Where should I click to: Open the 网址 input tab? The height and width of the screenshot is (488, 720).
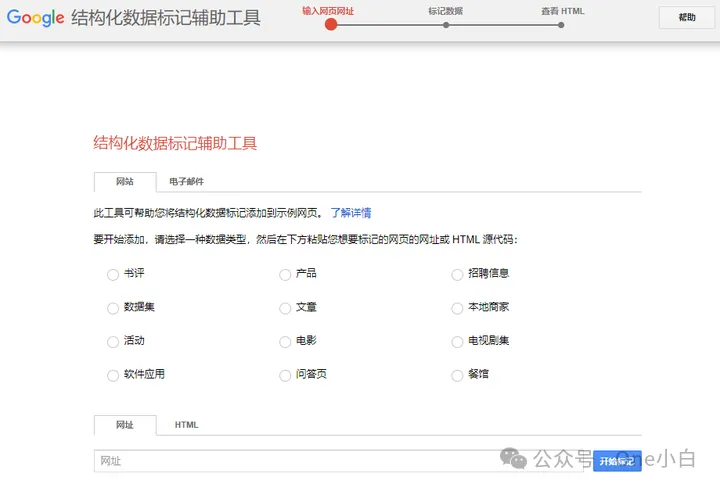coord(125,425)
